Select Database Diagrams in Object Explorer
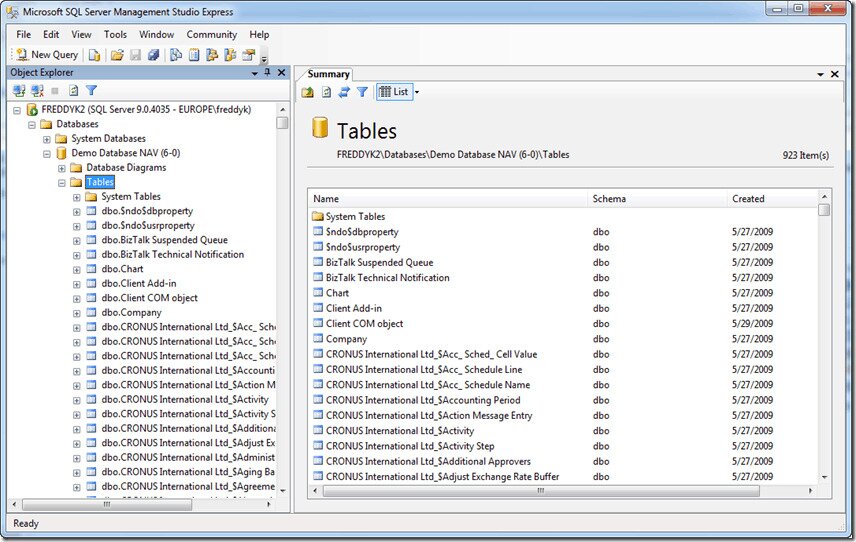856x542 pixels. click(x=126, y=168)
